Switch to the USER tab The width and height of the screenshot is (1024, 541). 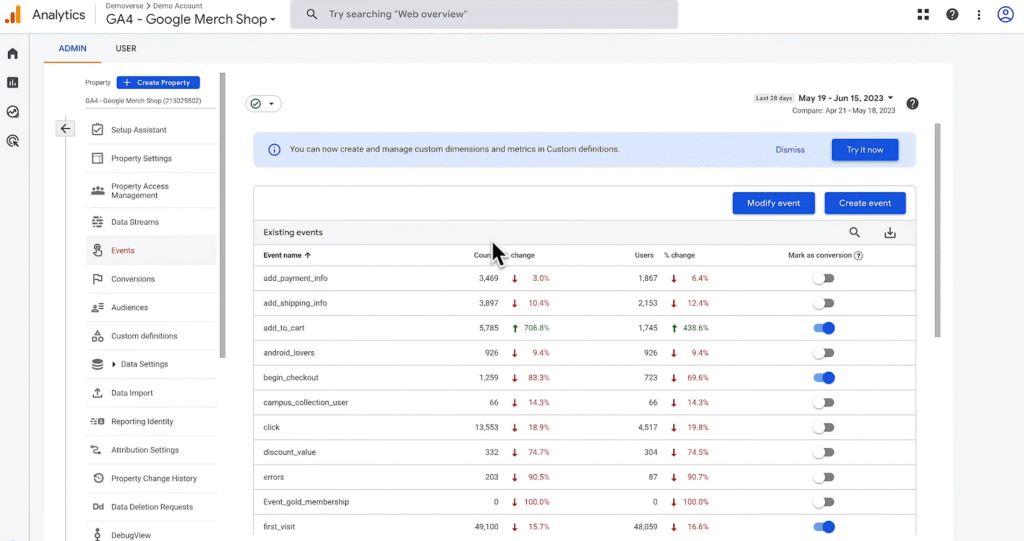126,48
